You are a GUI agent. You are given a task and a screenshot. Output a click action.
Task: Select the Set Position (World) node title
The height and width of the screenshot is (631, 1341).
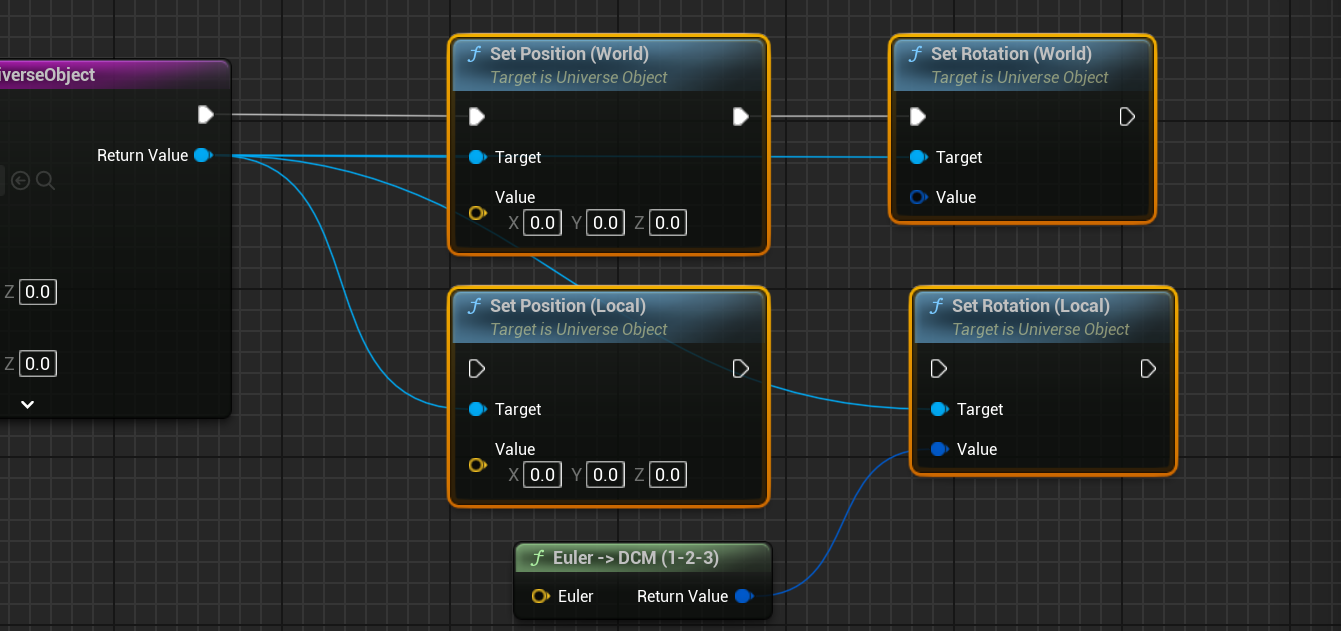pos(568,54)
